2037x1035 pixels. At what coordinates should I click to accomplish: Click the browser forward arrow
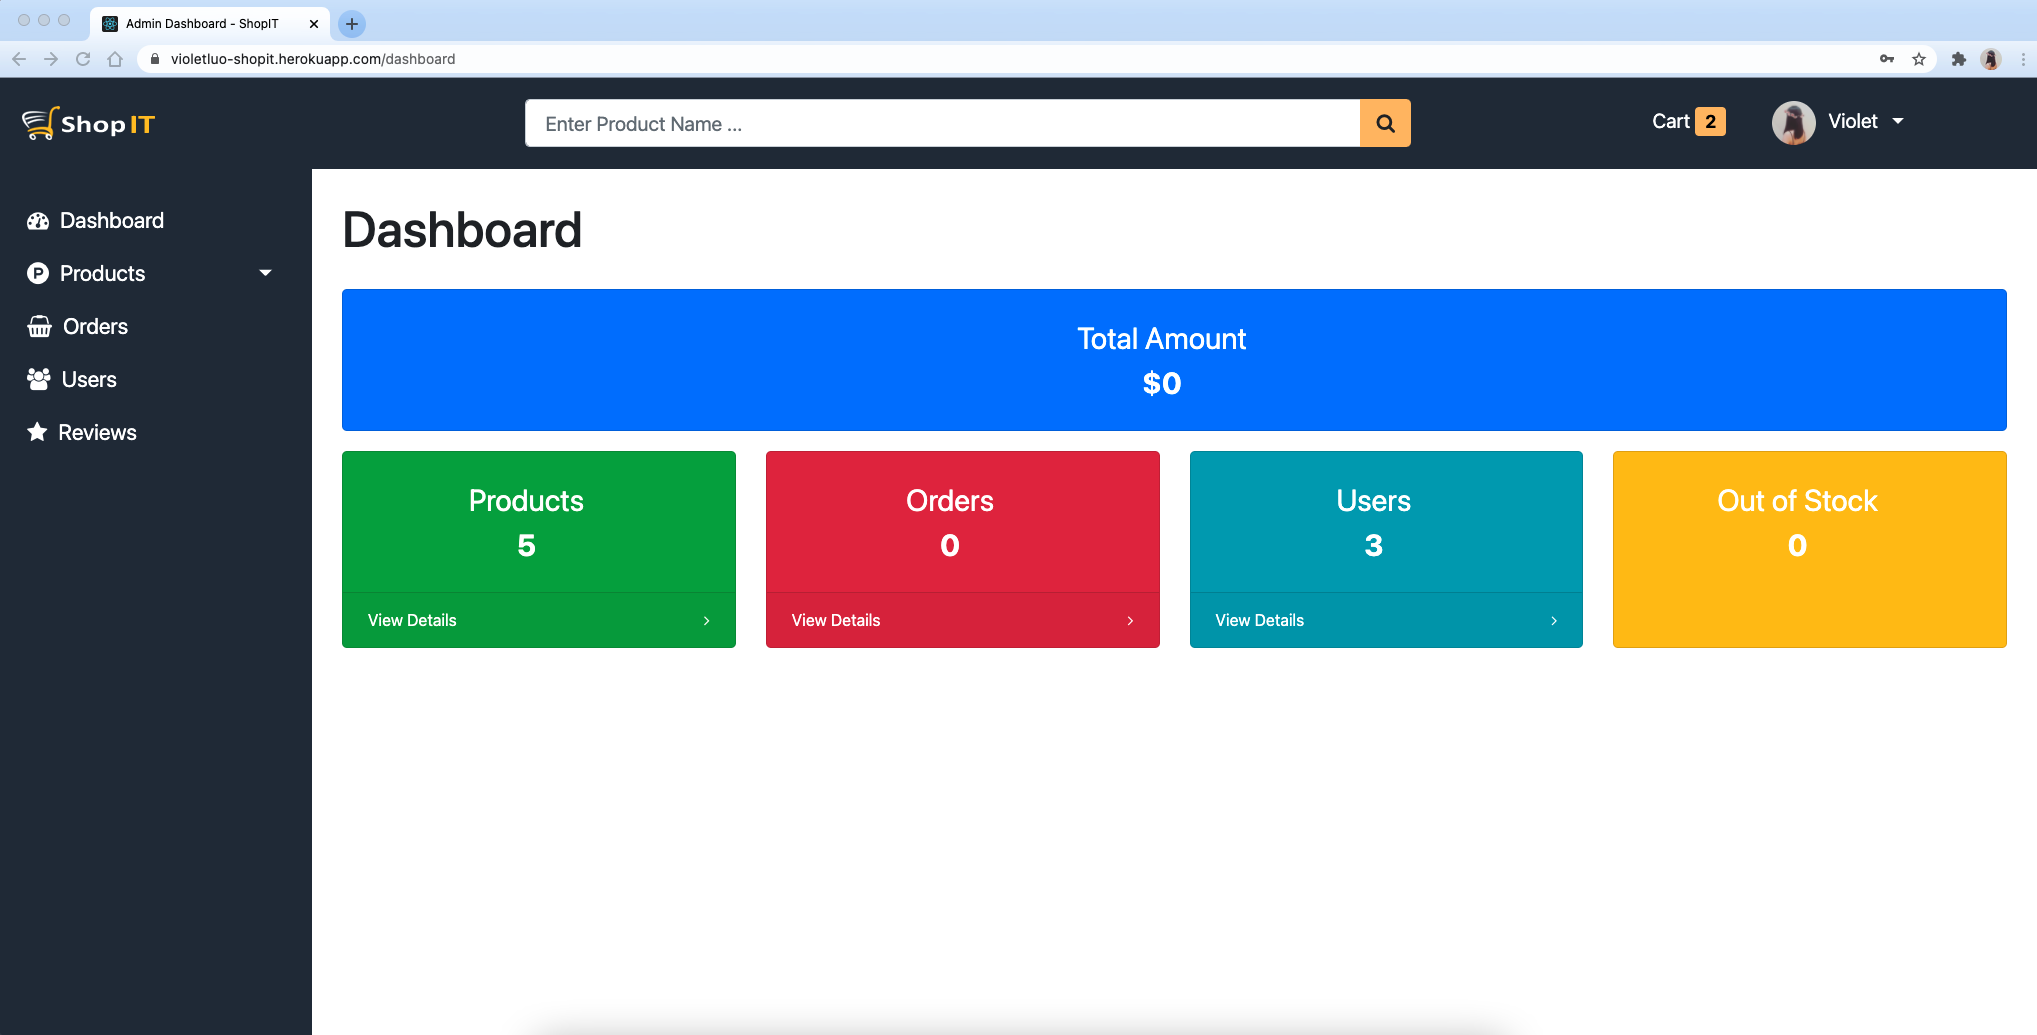pos(51,59)
